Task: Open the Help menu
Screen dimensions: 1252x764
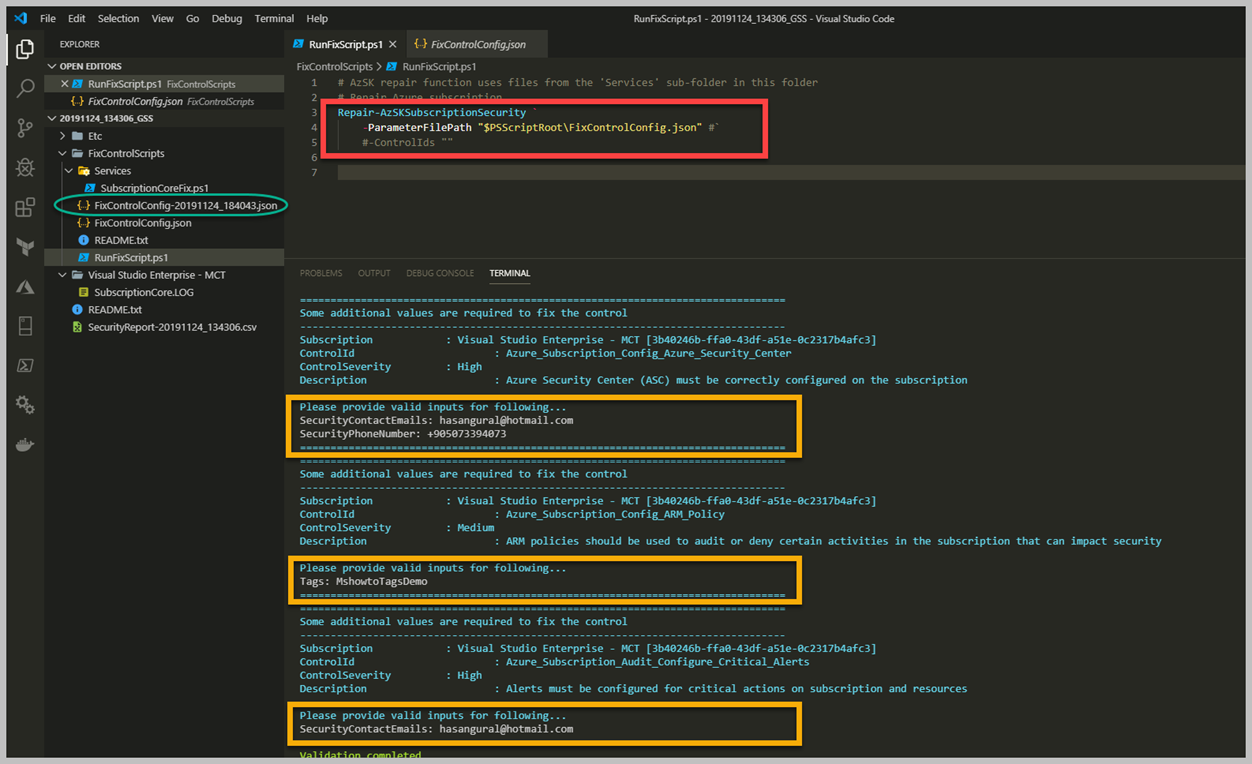Action: [x=317, y=18]
